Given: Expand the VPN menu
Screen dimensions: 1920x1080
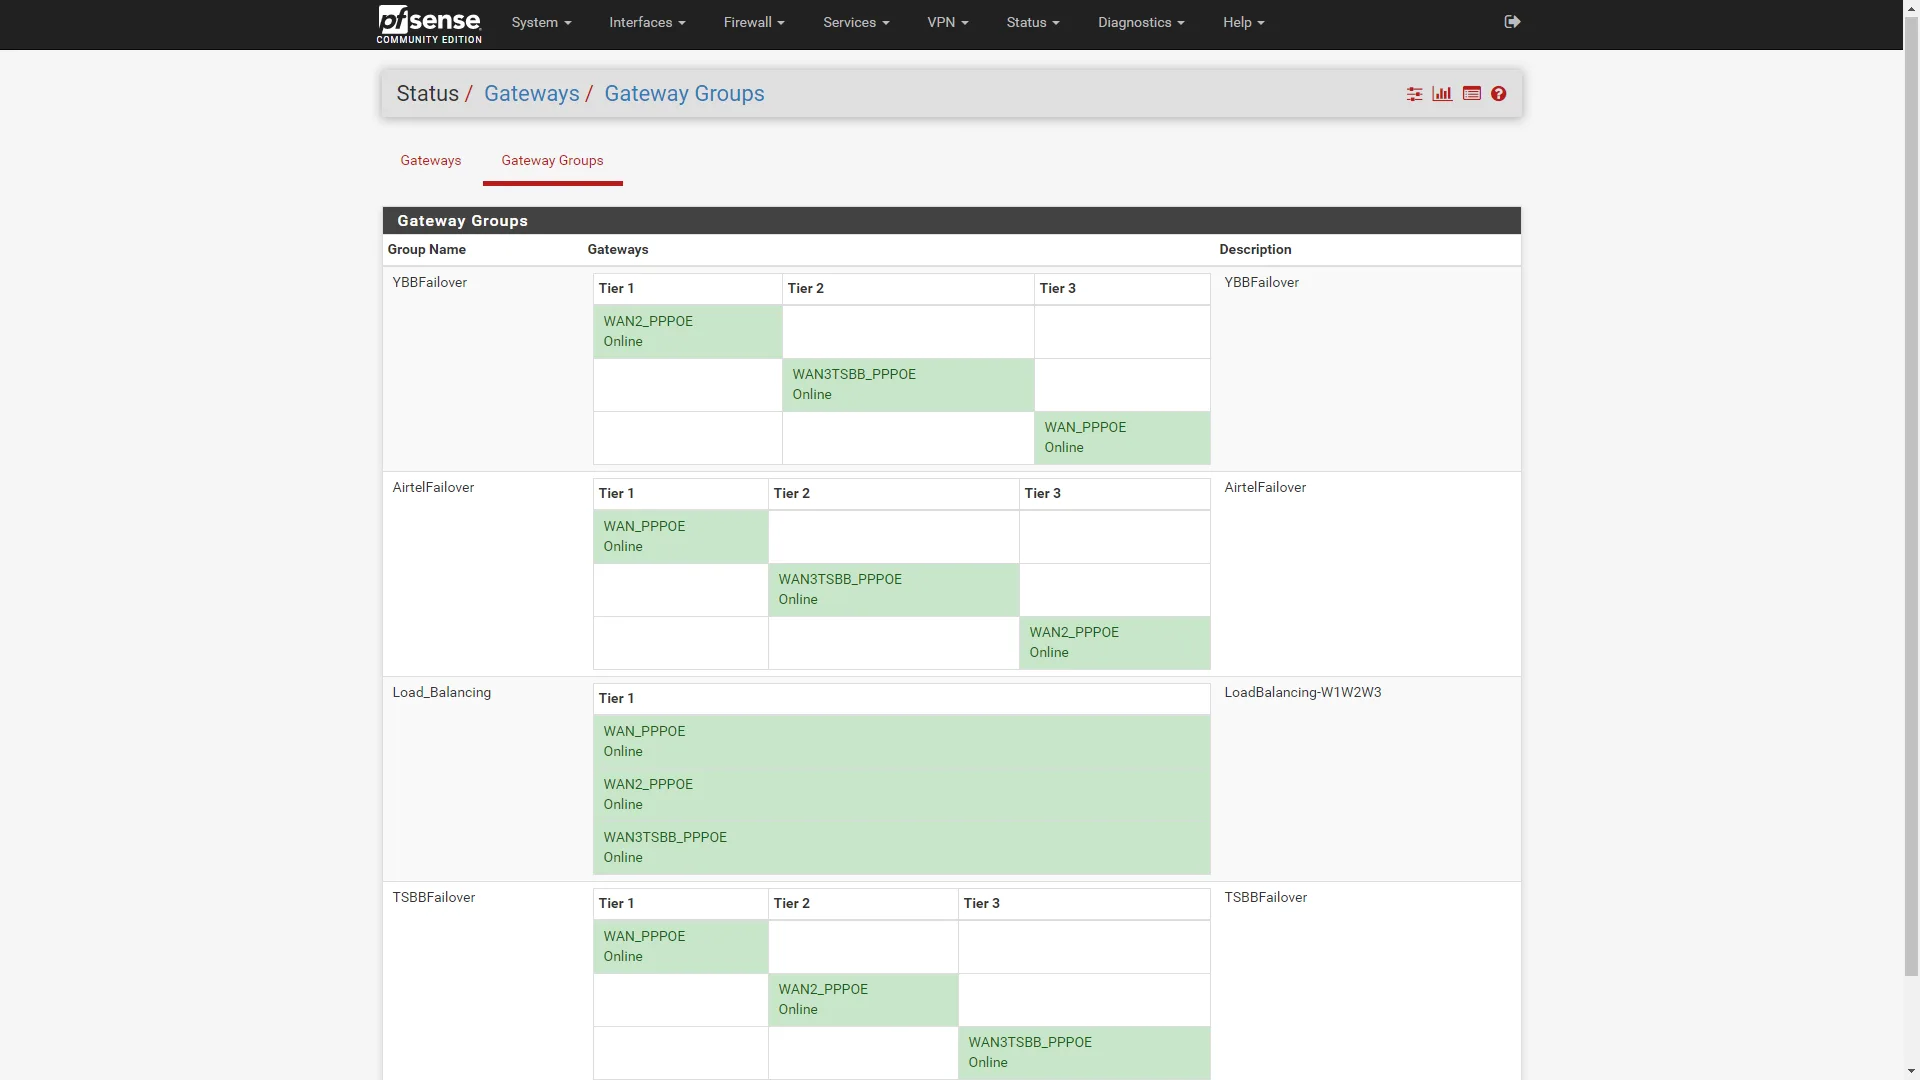Looking at the screenshot, I should point(947,22).
